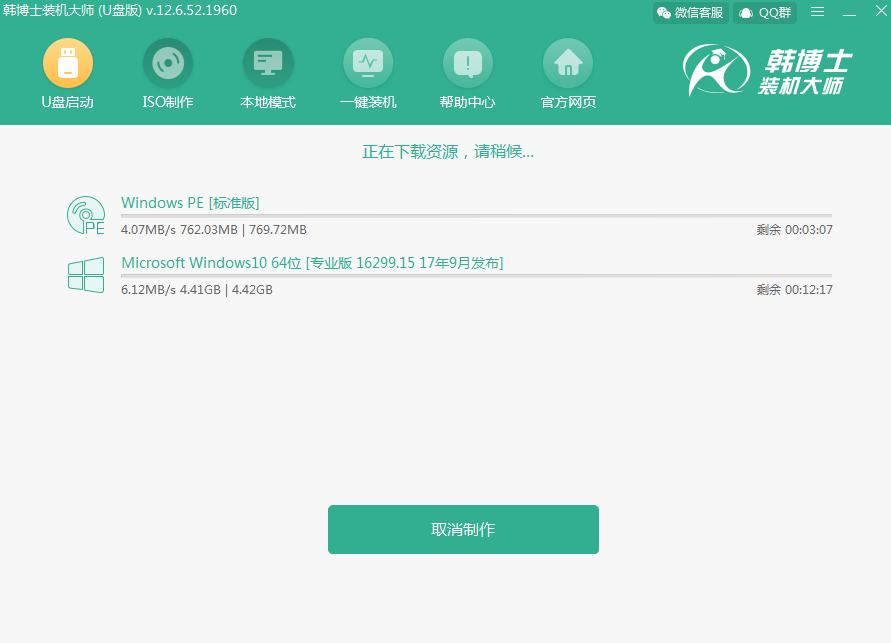Screen dimensions: 891x643
Task: Open the ISO制作 (ISO creation) tool
Action: [x=167, y=73]
